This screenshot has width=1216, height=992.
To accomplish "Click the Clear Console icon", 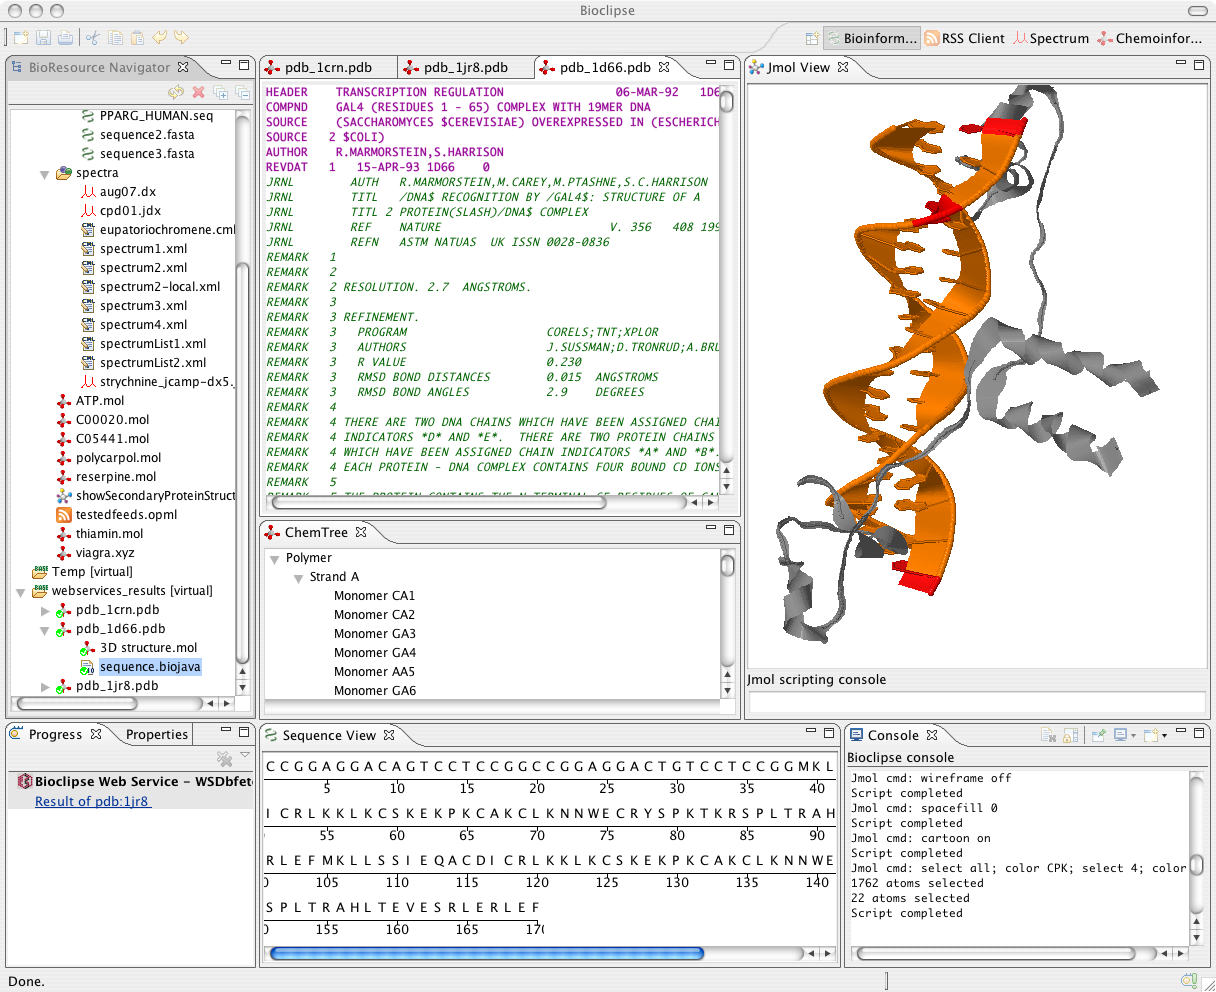I will [1048, 735].
